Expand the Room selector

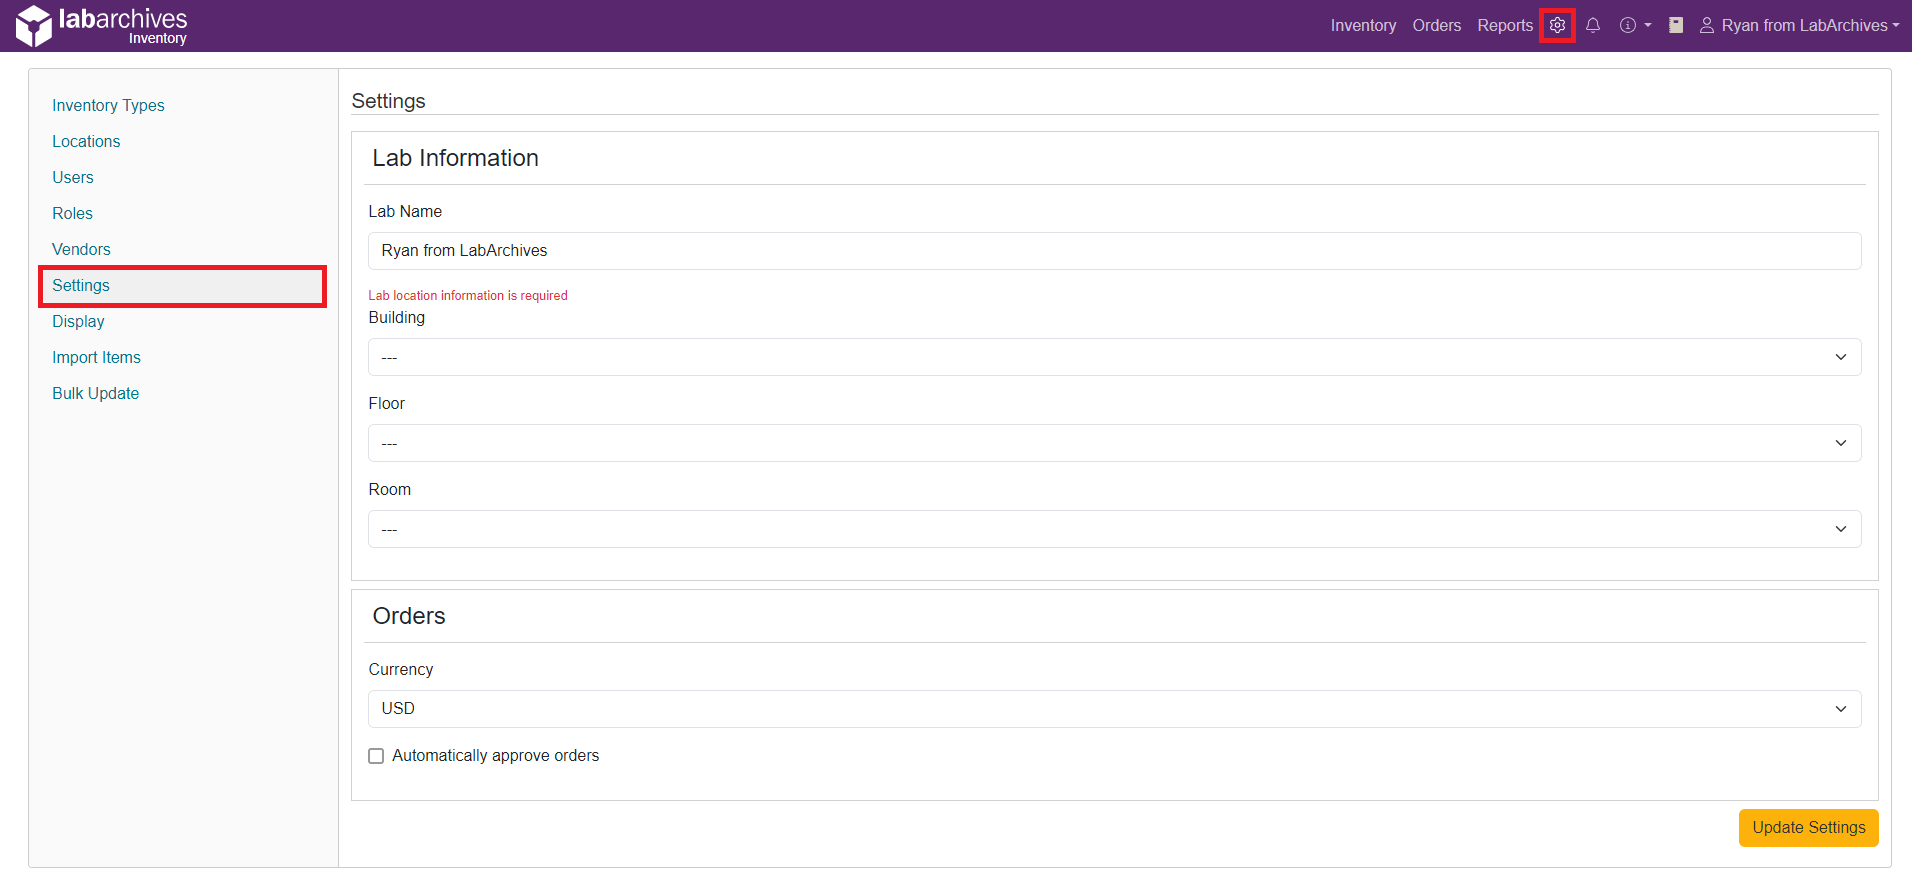[1114, 529]
